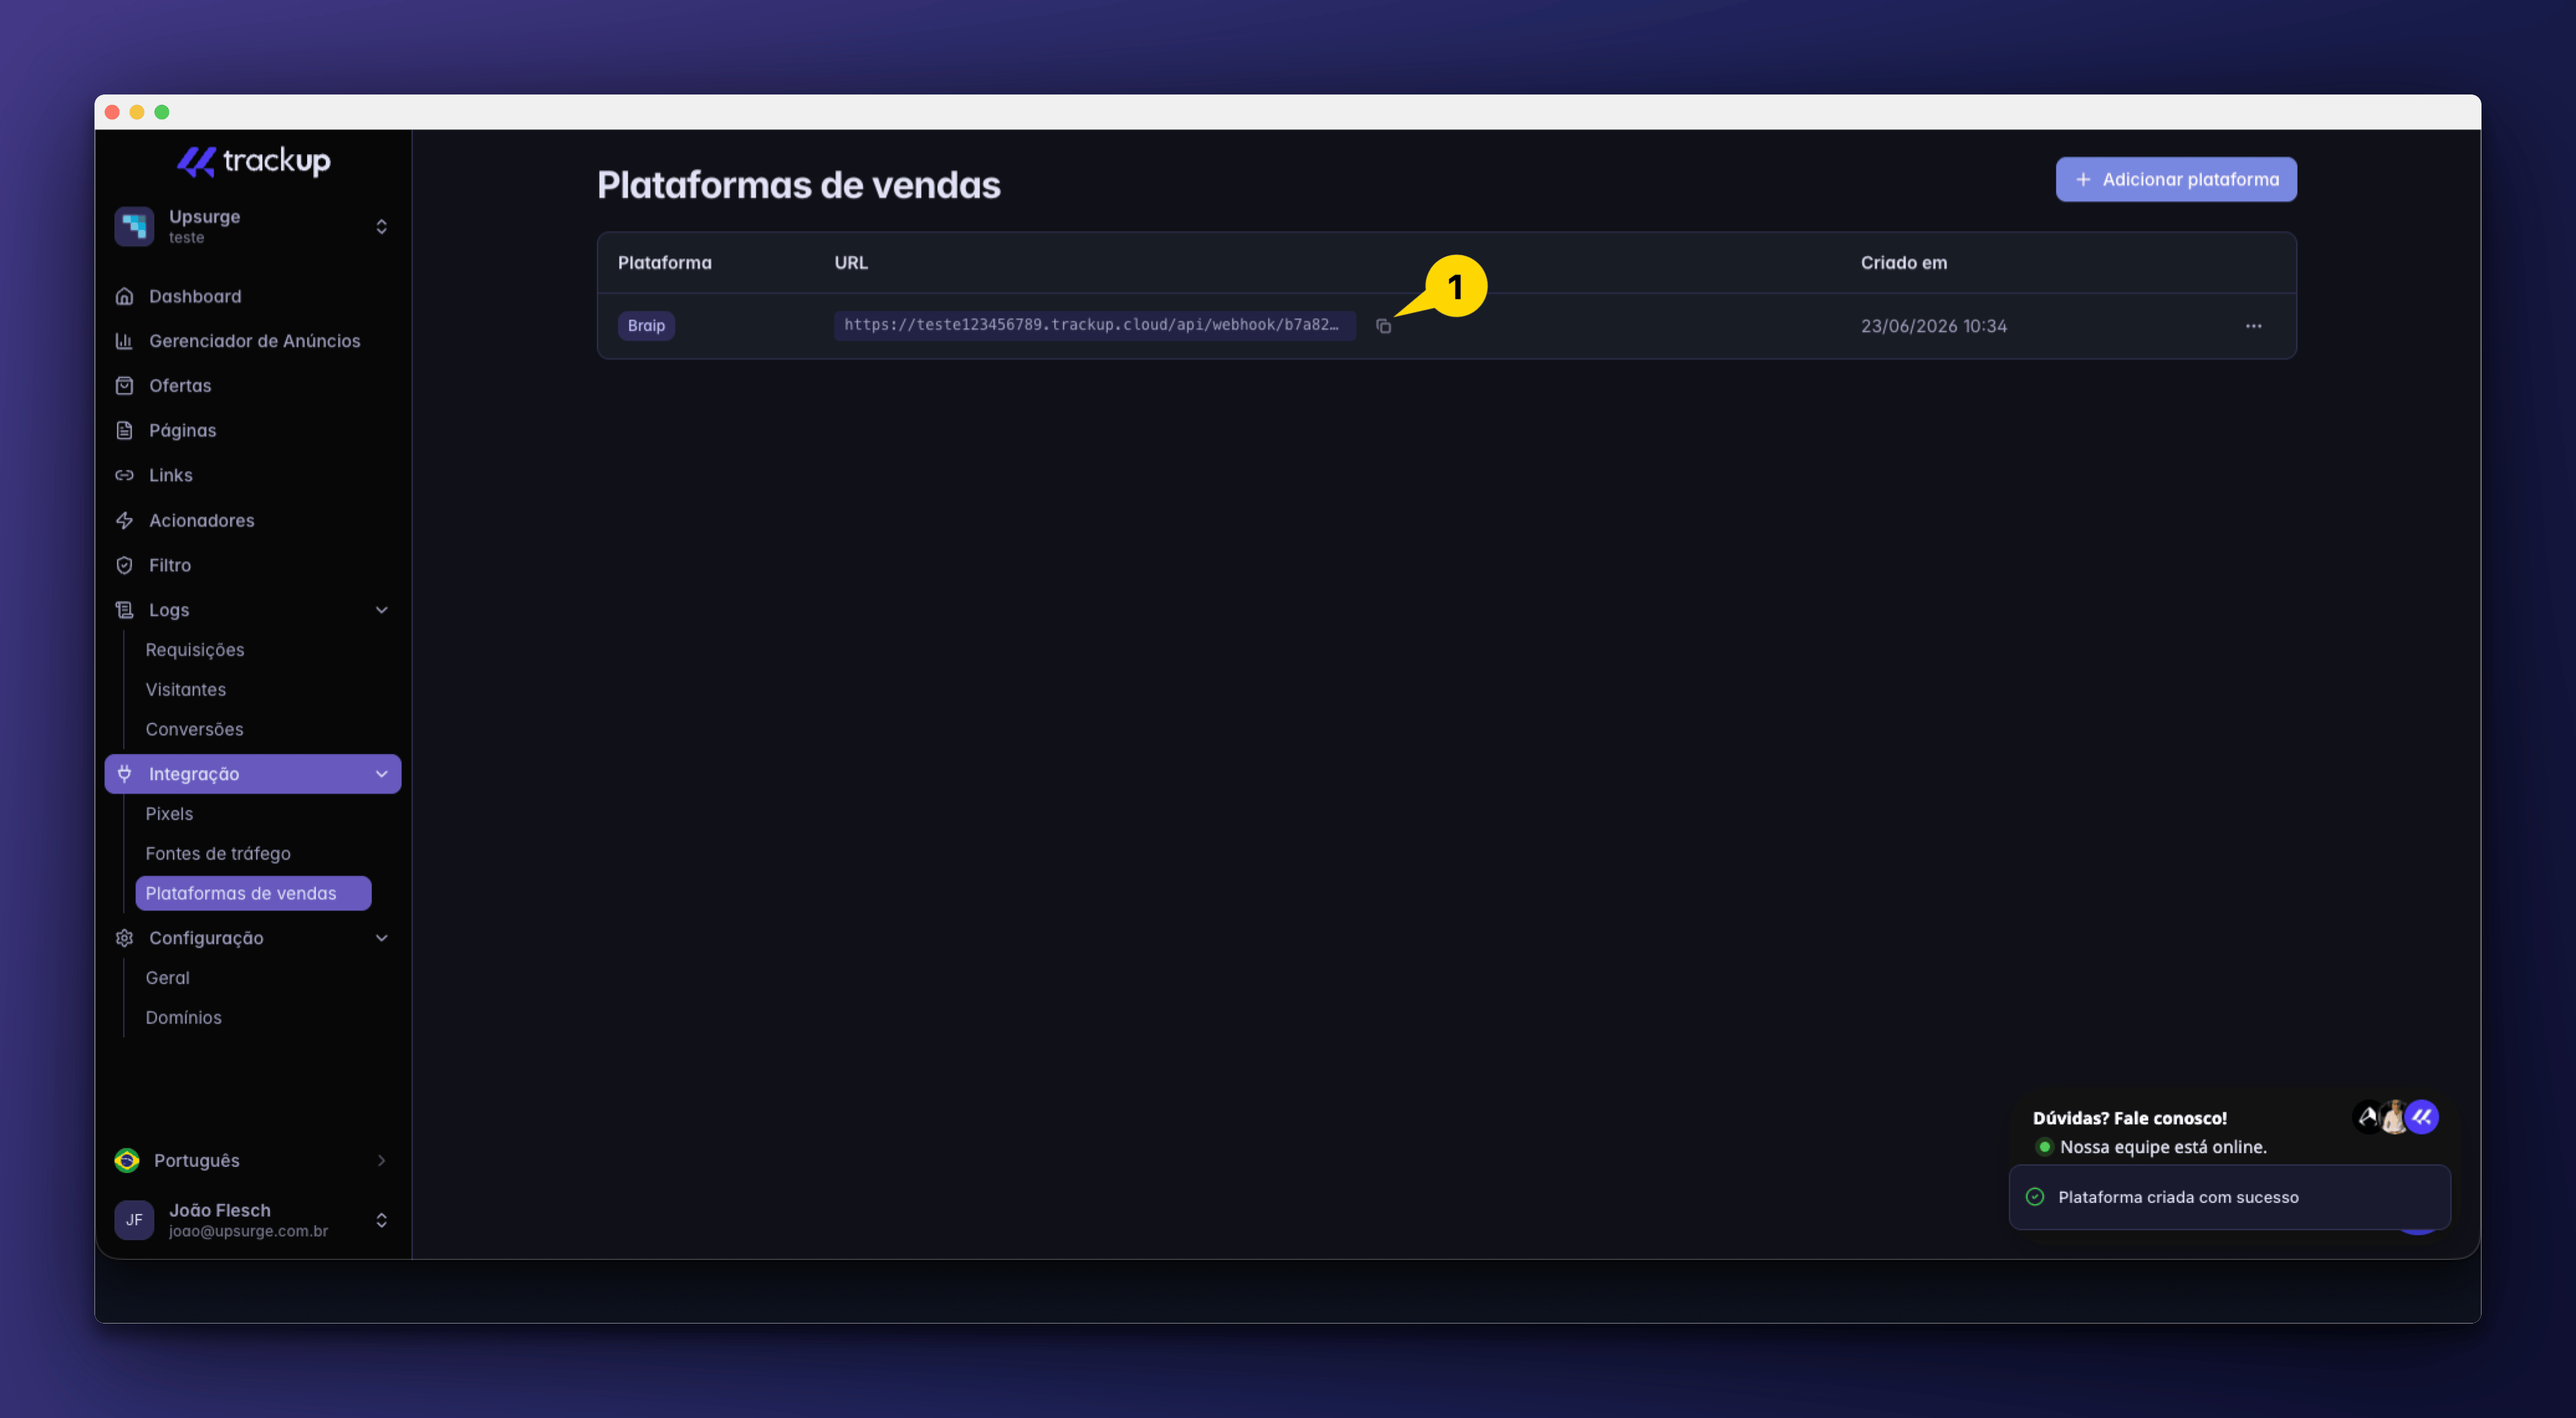Click the date 23/06/2026 10:34

(x=1934, y=326)
